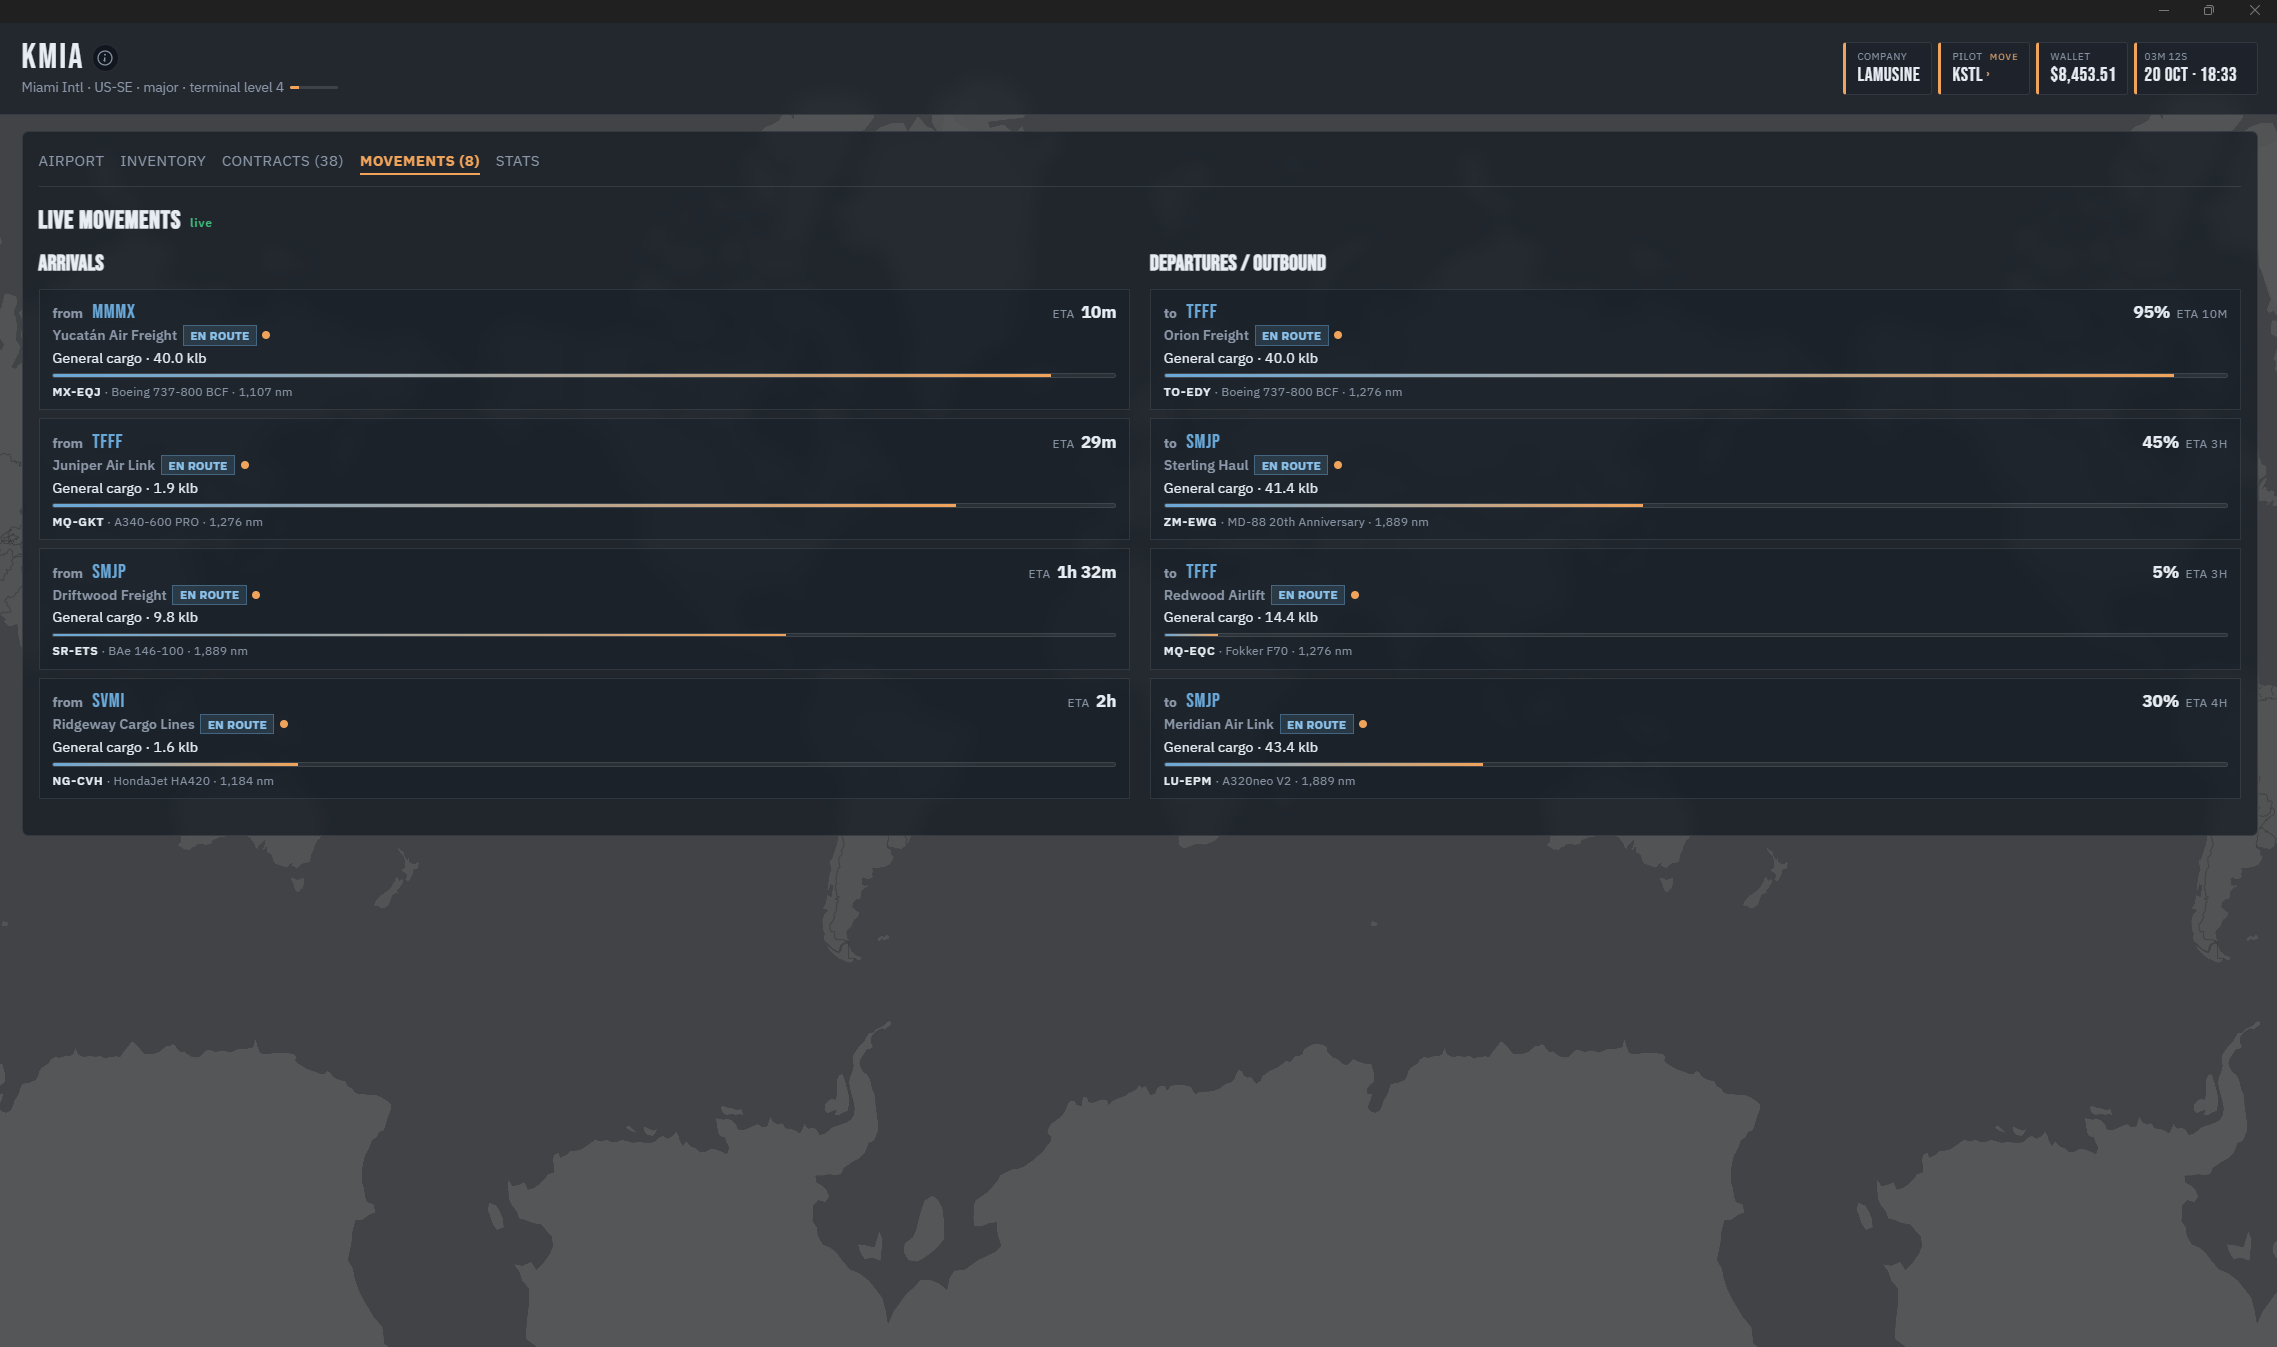Open TFFF origin link for Juniper Air Link
2277x1347 pixels.
[x=107, y=442]
